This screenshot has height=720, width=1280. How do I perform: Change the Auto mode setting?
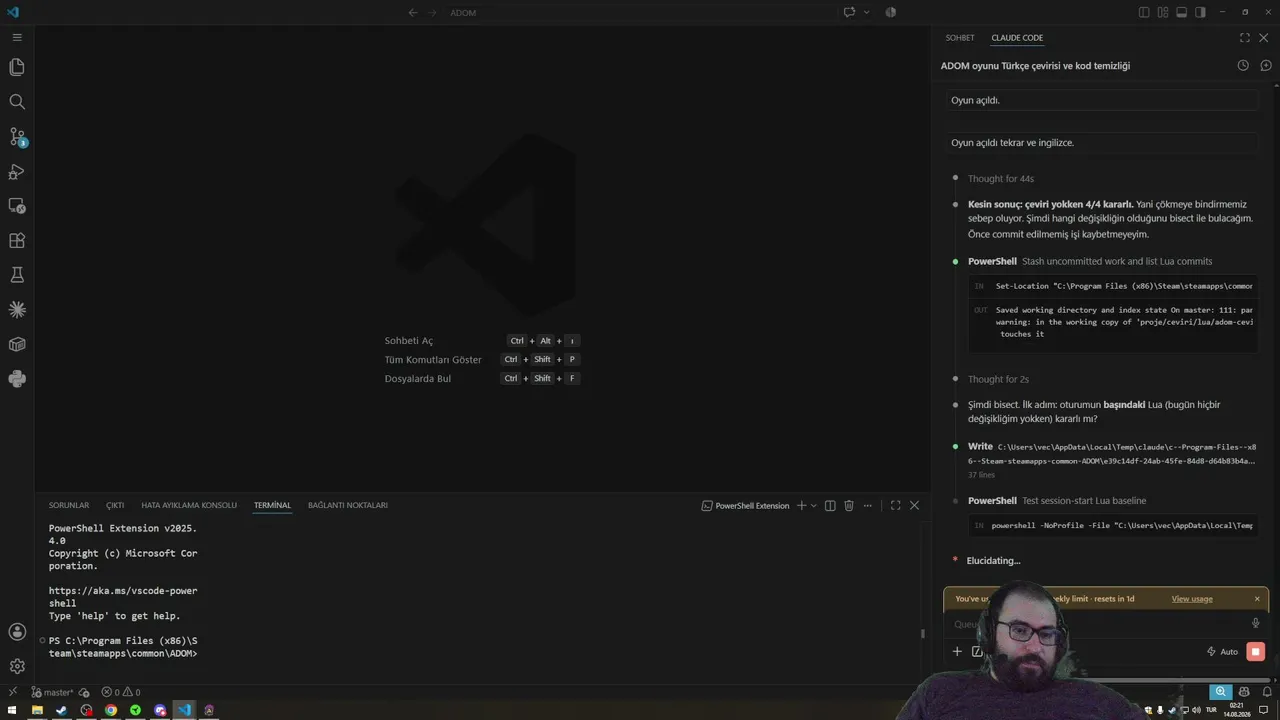(x=1222, y=652)
